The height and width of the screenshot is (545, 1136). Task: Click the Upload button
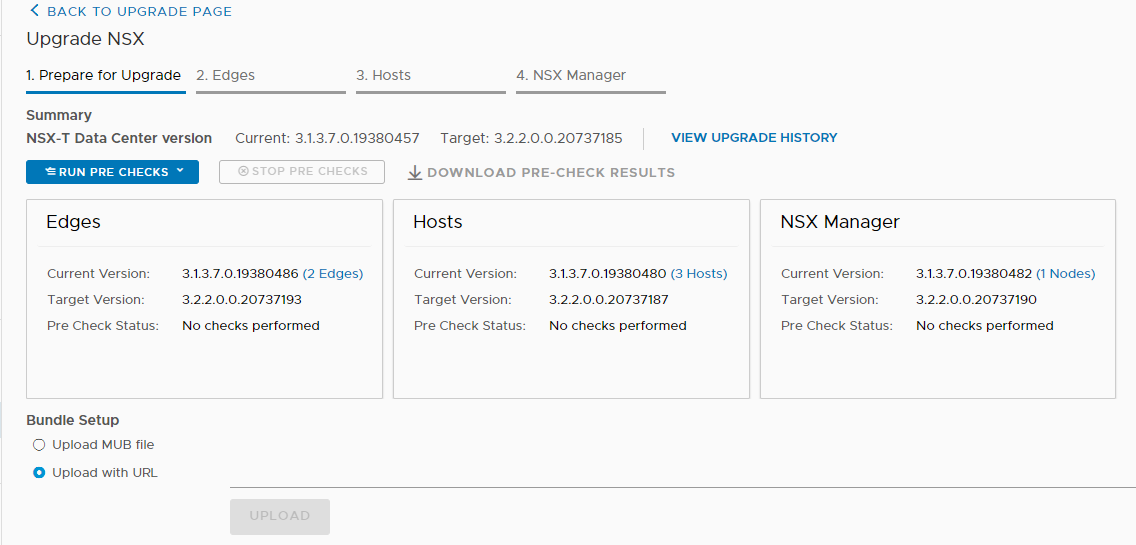point(280,517)
